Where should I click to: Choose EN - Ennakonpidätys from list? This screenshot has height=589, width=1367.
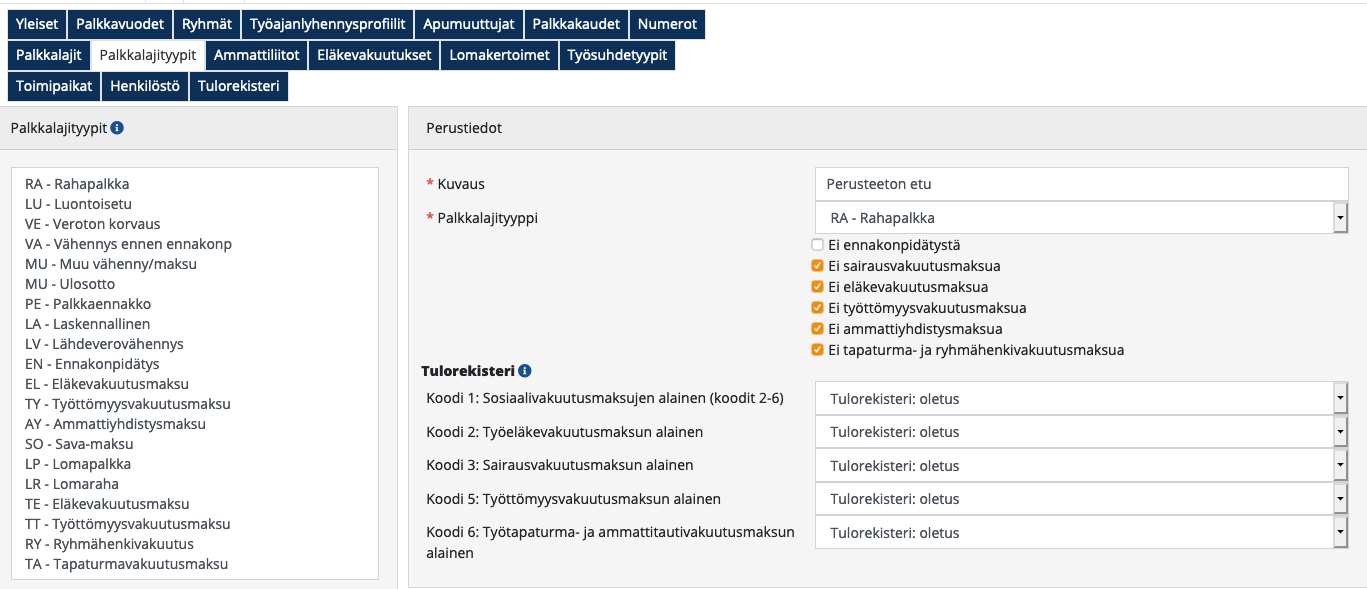(x=92, y=364)
